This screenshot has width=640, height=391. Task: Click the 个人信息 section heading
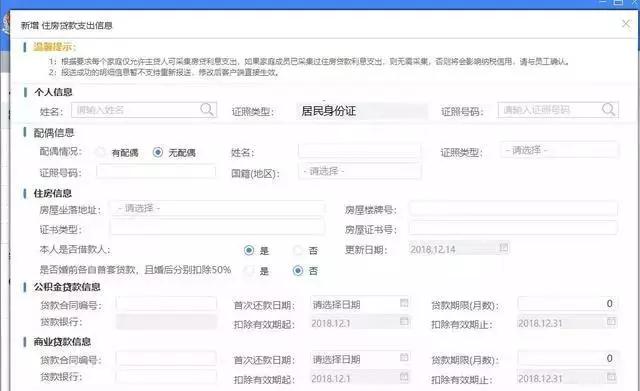53,92
